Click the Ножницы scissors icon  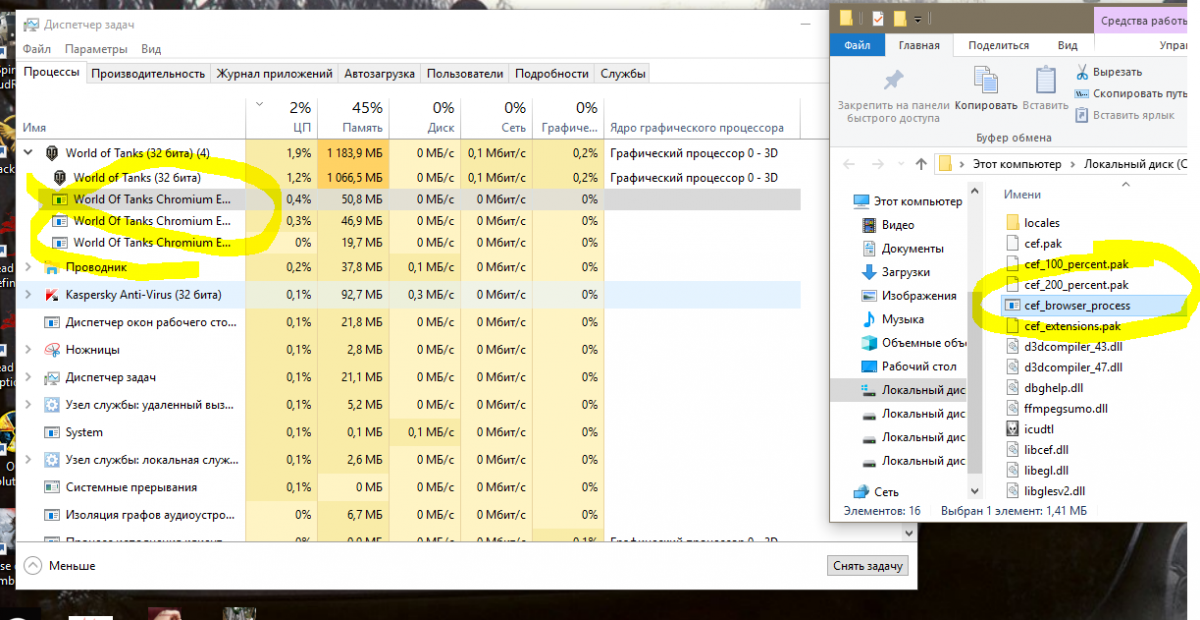tap(52, 350)
